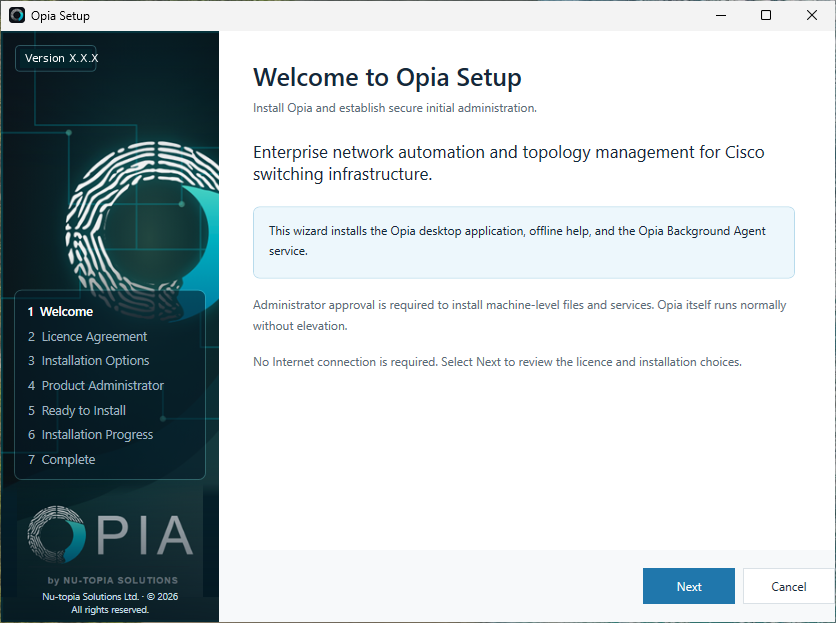Click the 'Enterprise network automation' description text
Screen dimensions: 836x623
pos(508,163)
